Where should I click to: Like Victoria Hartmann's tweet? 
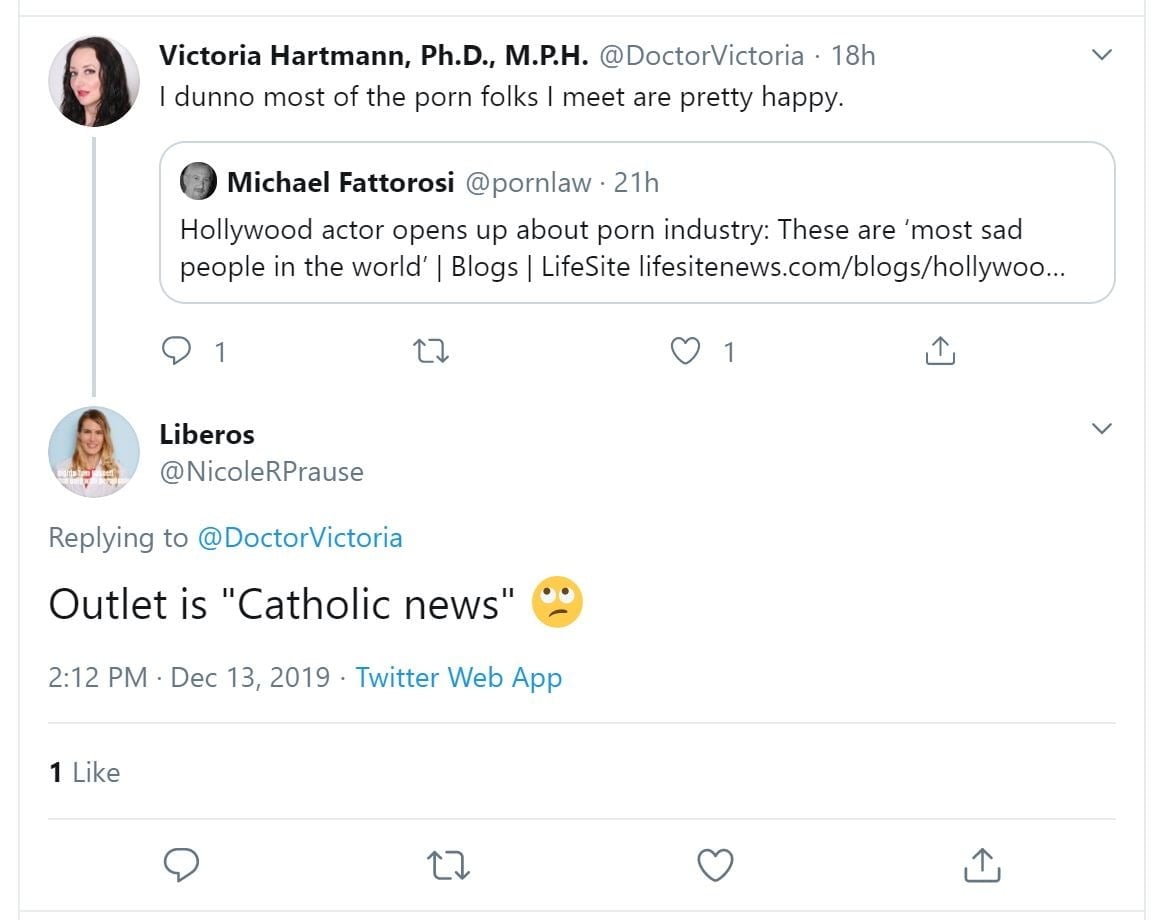(685, 351)
